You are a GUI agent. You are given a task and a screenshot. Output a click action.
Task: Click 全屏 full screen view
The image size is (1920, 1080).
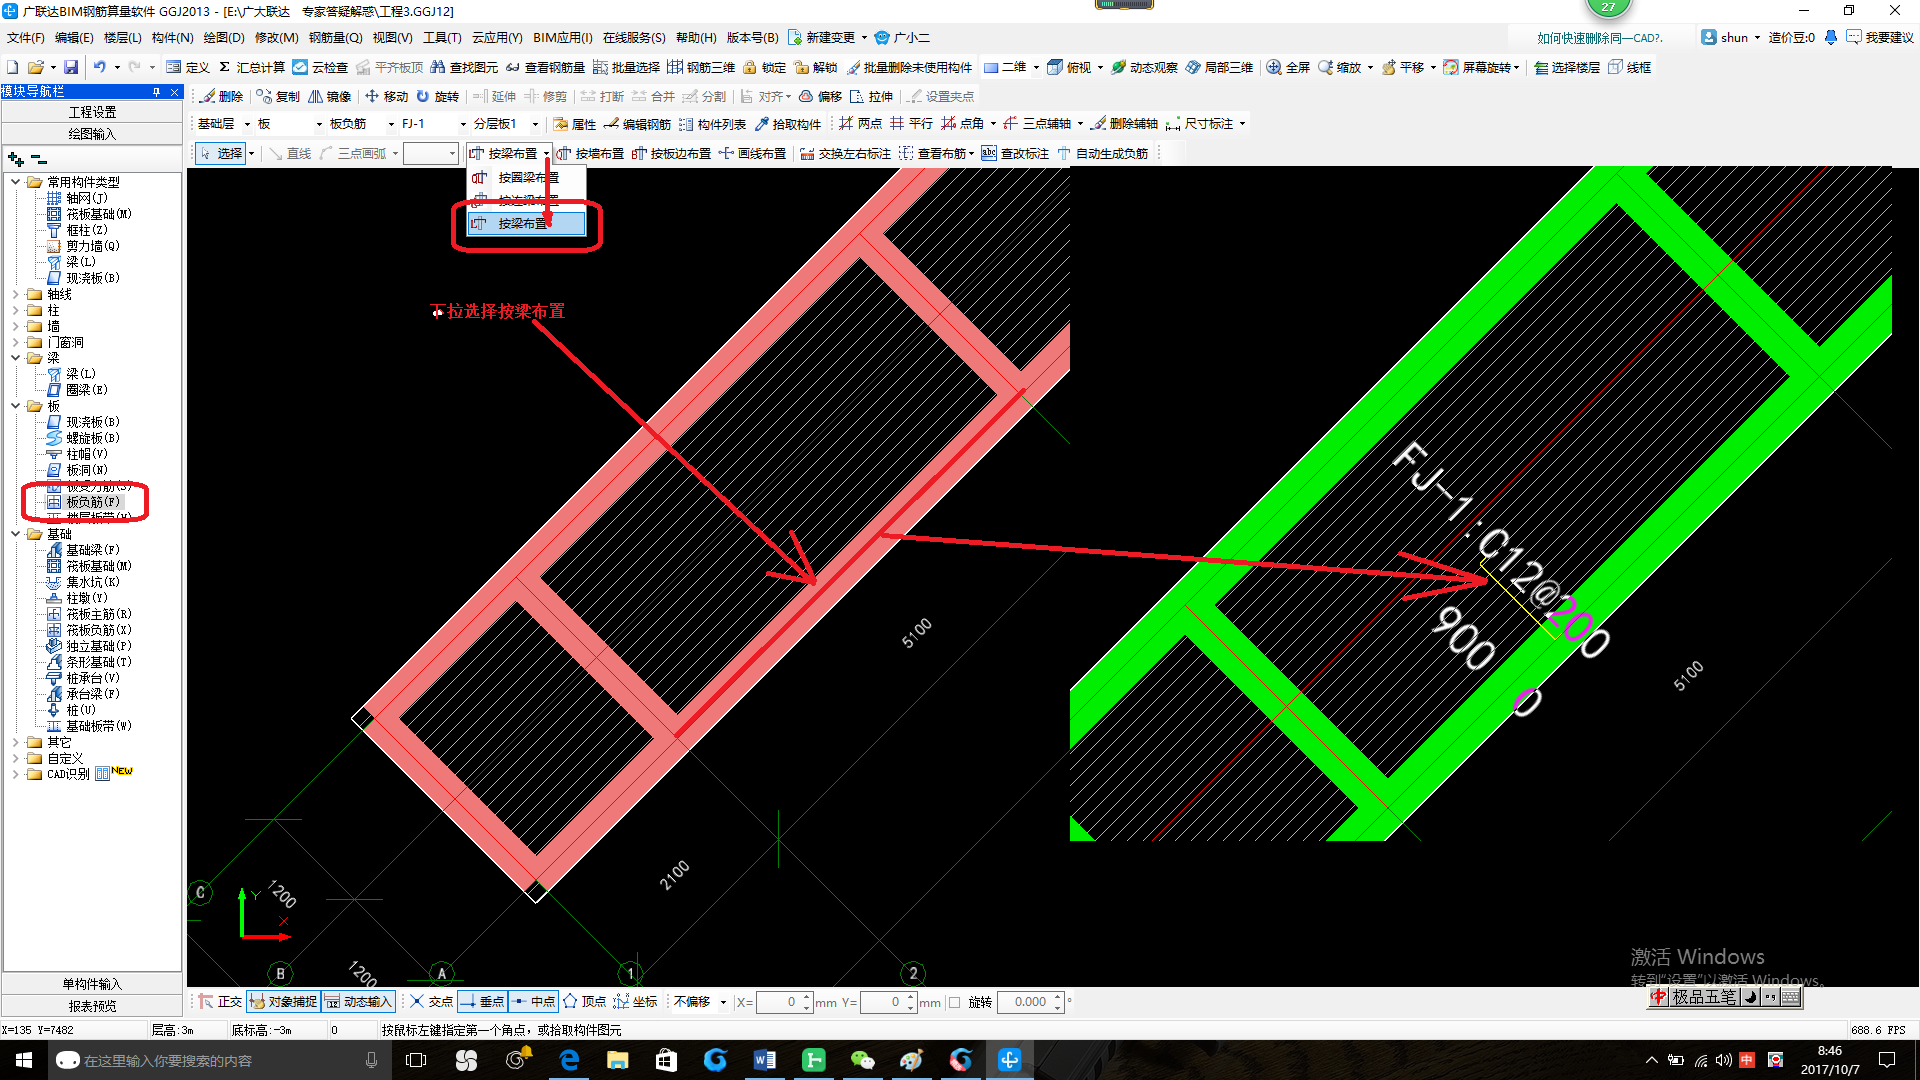click(1288, 67)
